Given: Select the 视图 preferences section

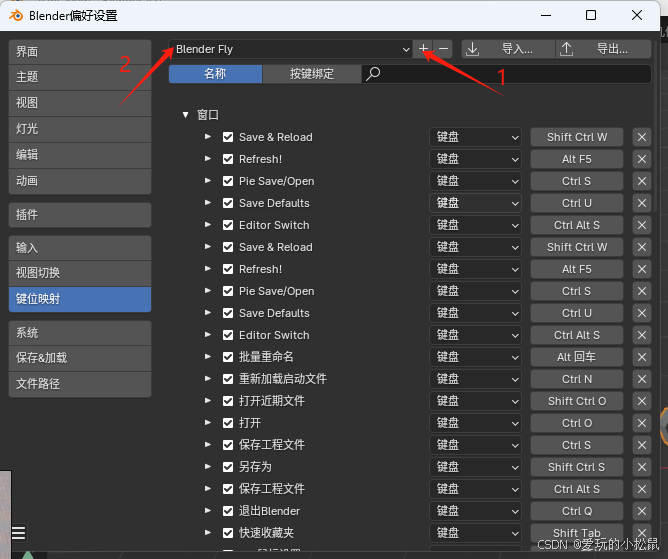Looking at the screenshot, I should (80, 103).
